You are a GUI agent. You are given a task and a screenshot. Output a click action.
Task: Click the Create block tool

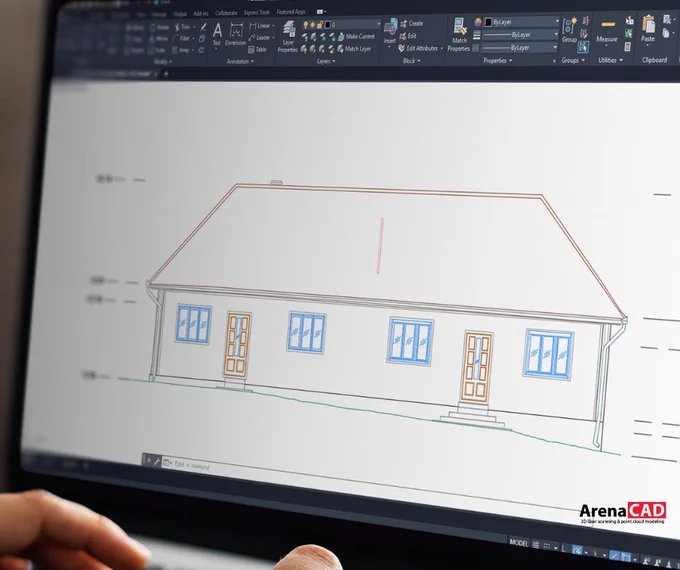coord(412,23)
